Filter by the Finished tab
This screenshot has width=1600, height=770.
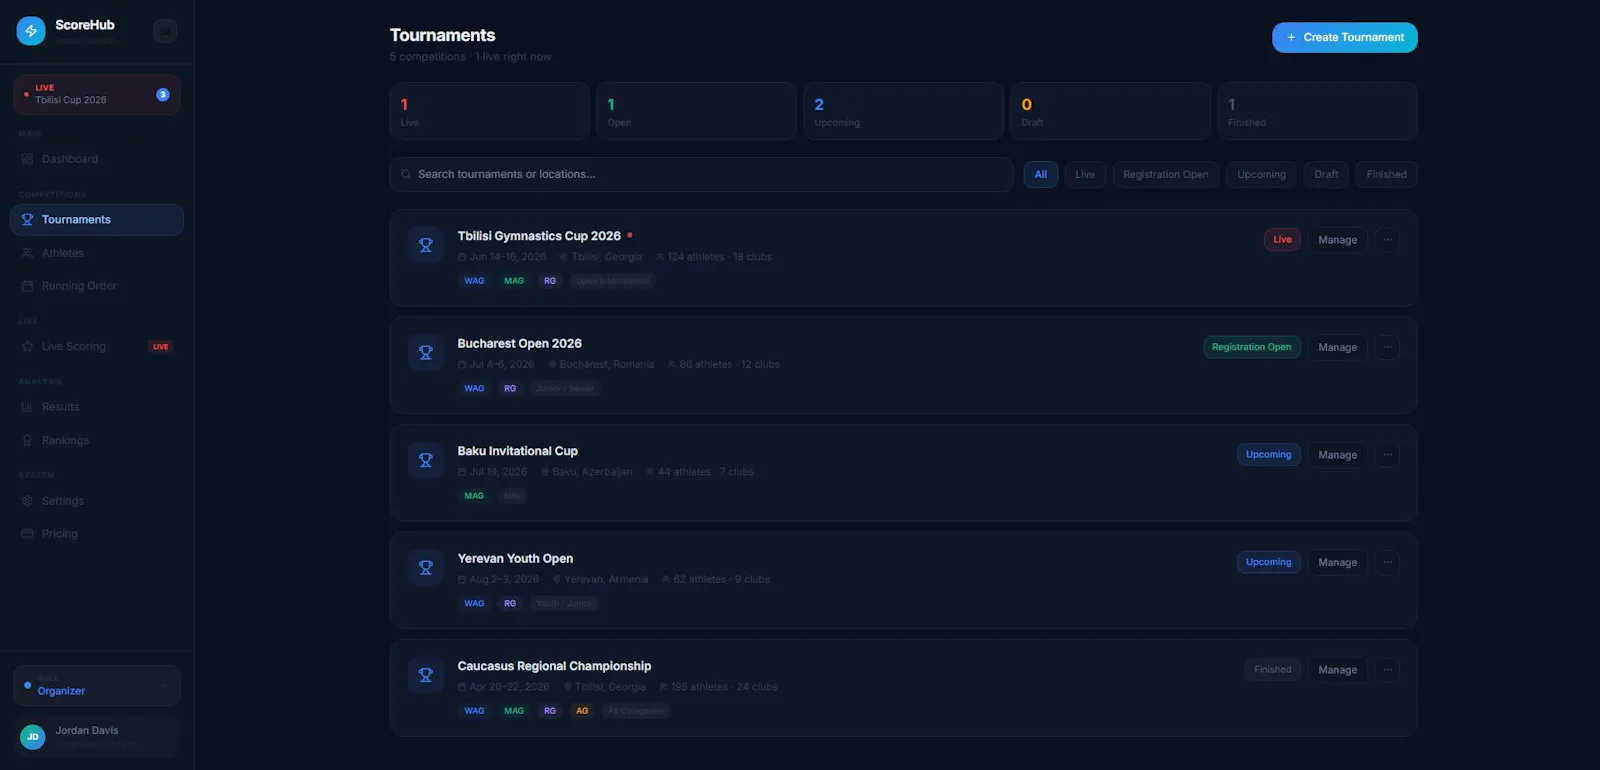(x=1386, y=174)
